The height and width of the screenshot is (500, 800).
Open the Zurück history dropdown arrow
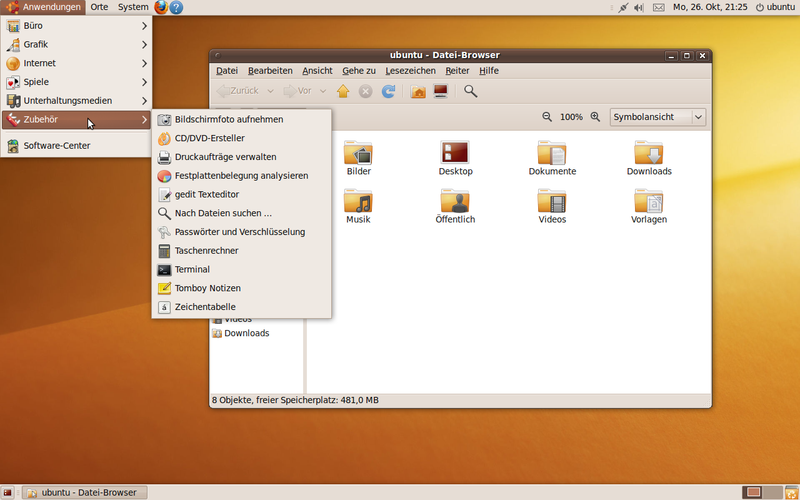point(270,91)
